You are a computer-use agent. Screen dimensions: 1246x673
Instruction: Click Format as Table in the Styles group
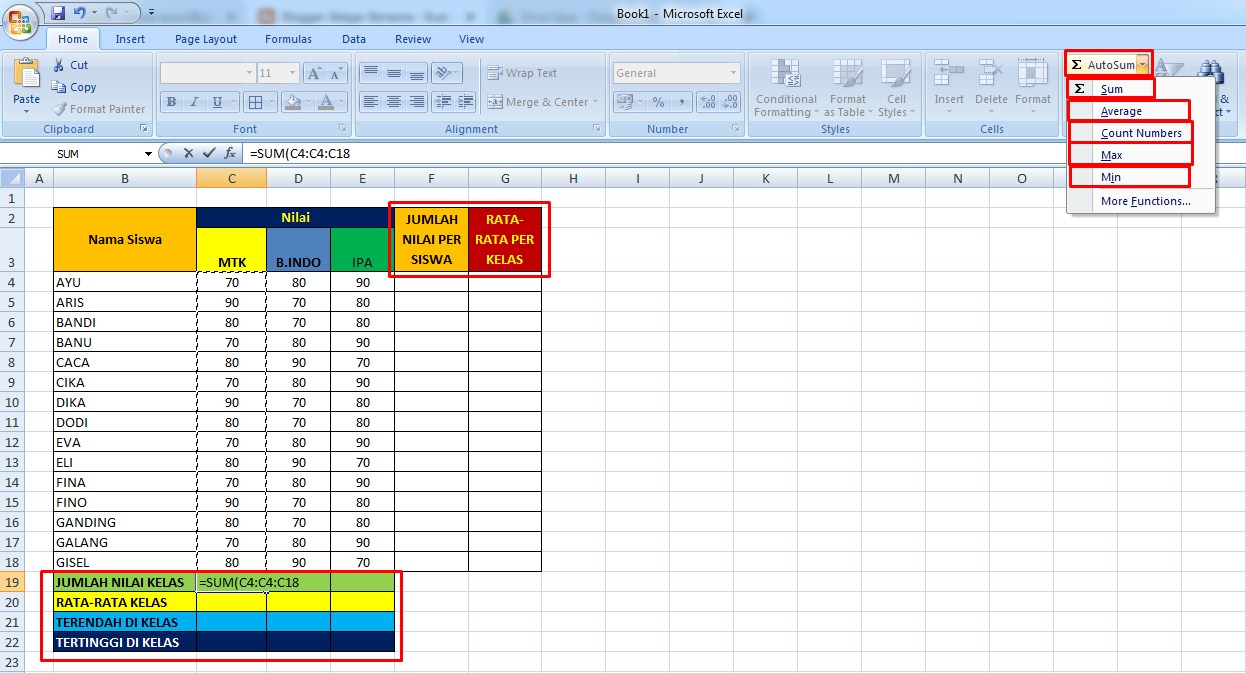coord(847,90)
